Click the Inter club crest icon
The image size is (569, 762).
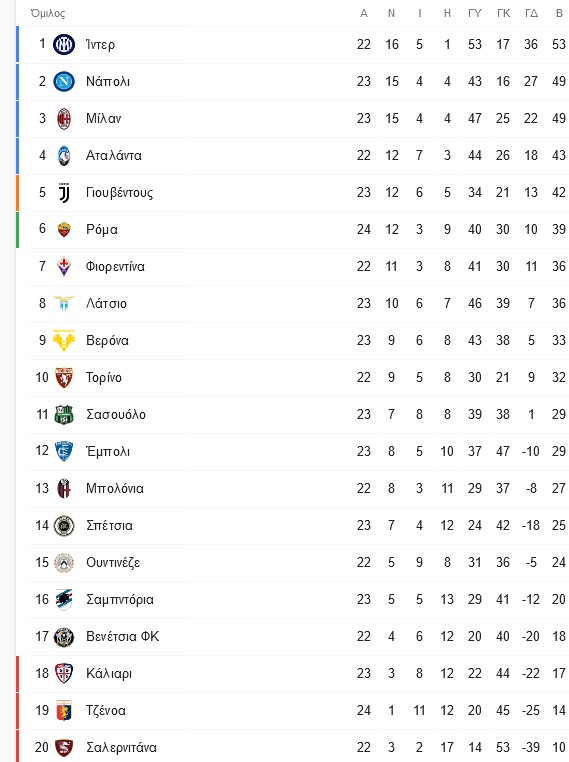tap(64, 45)
